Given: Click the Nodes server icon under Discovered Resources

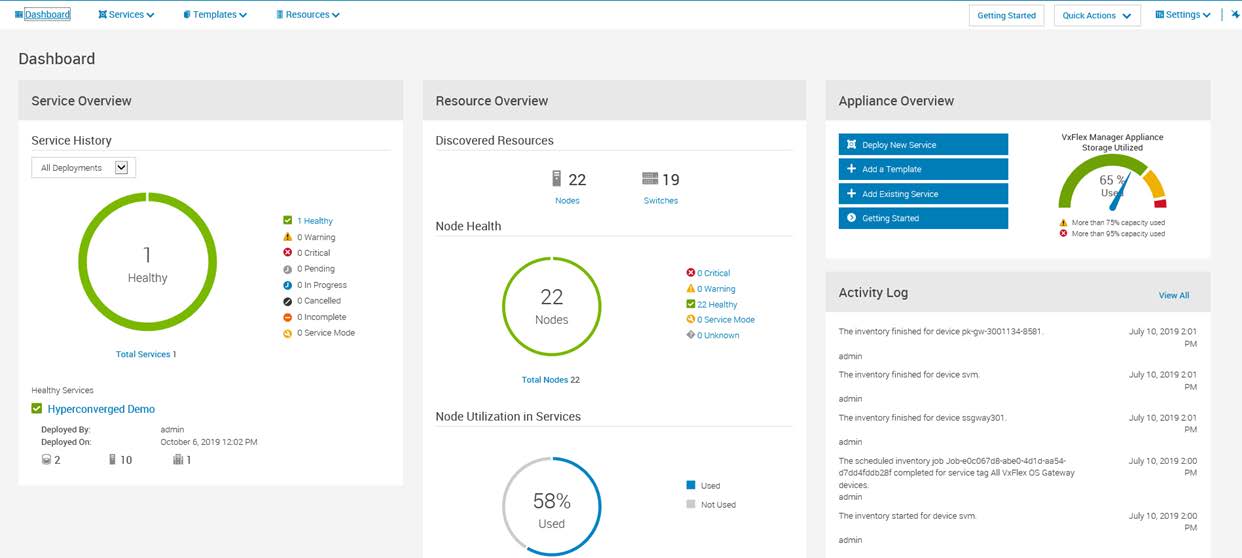Looking at the screenshot, I should [x=557, y=179].
